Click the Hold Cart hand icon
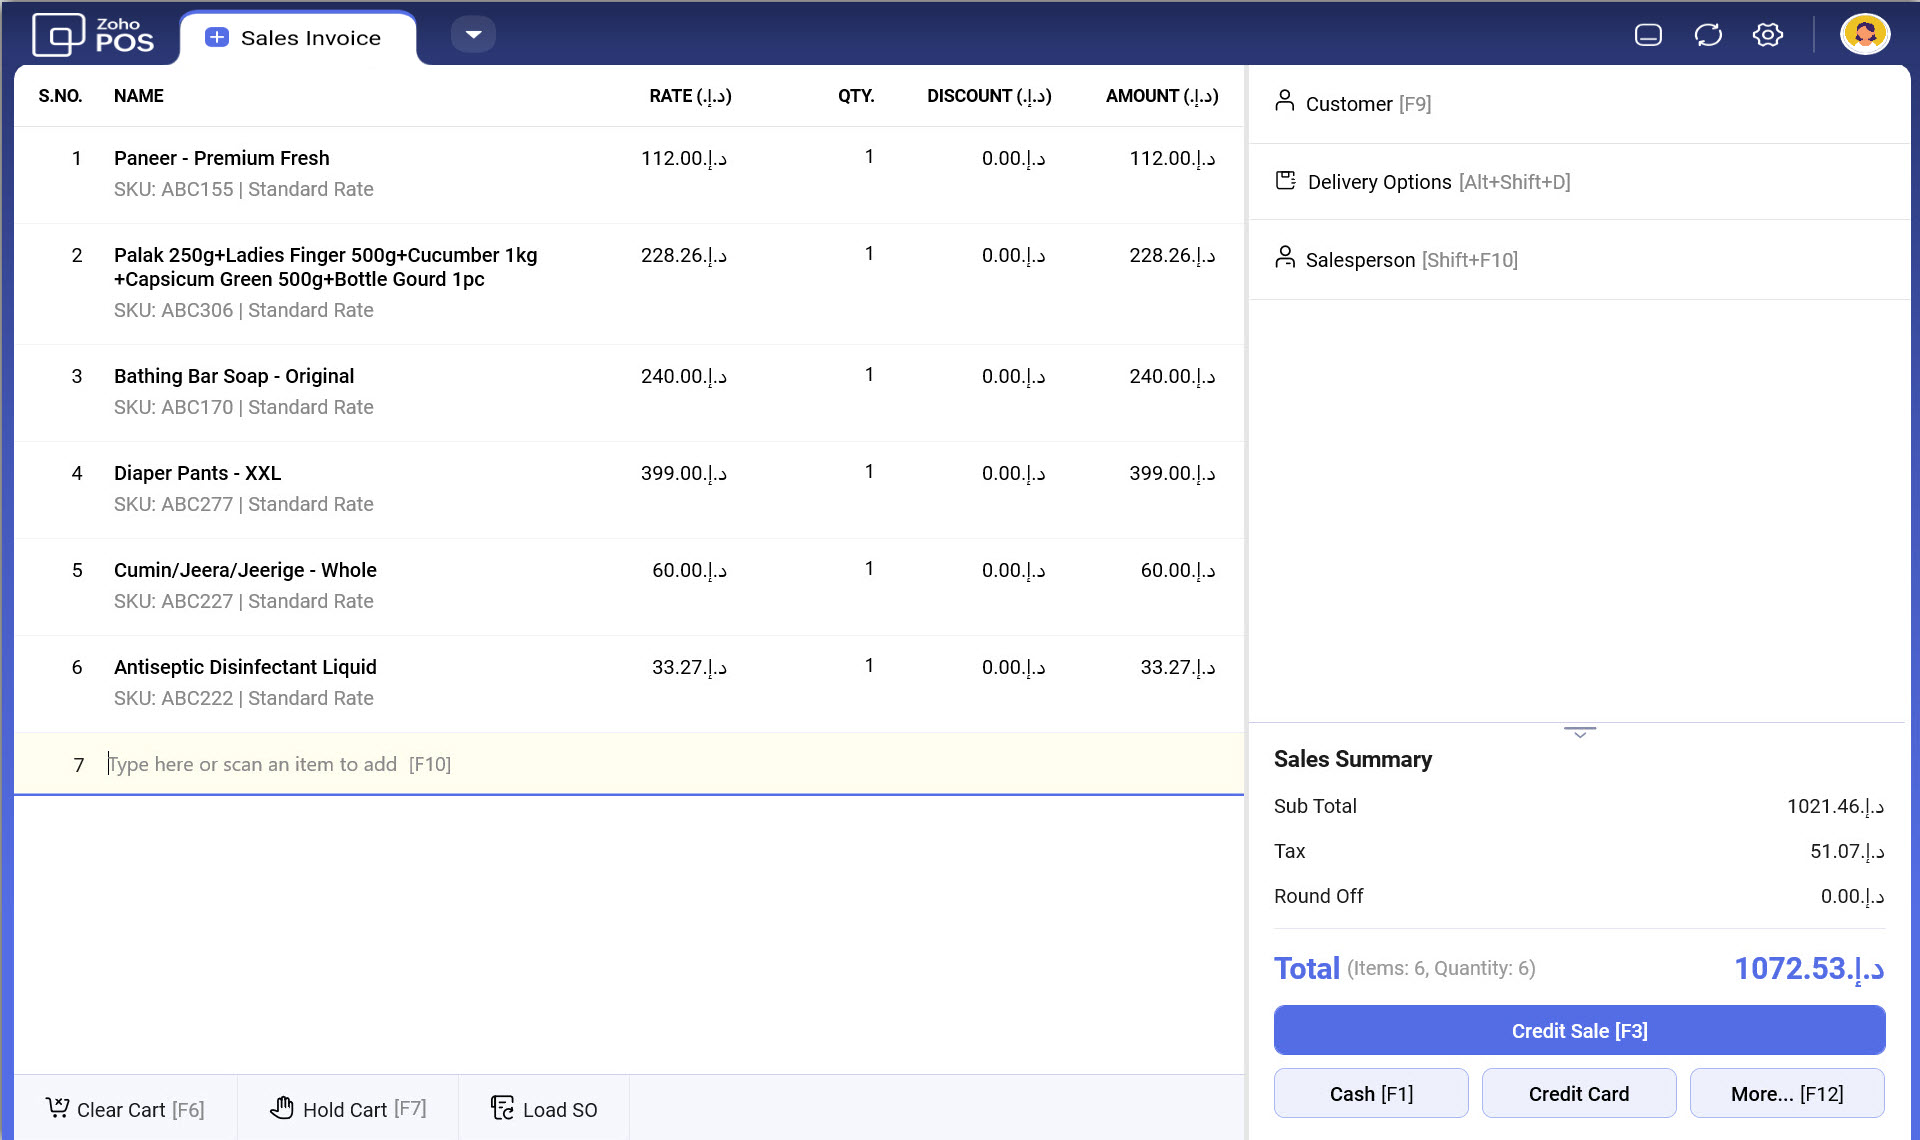 click(282, 1108)
